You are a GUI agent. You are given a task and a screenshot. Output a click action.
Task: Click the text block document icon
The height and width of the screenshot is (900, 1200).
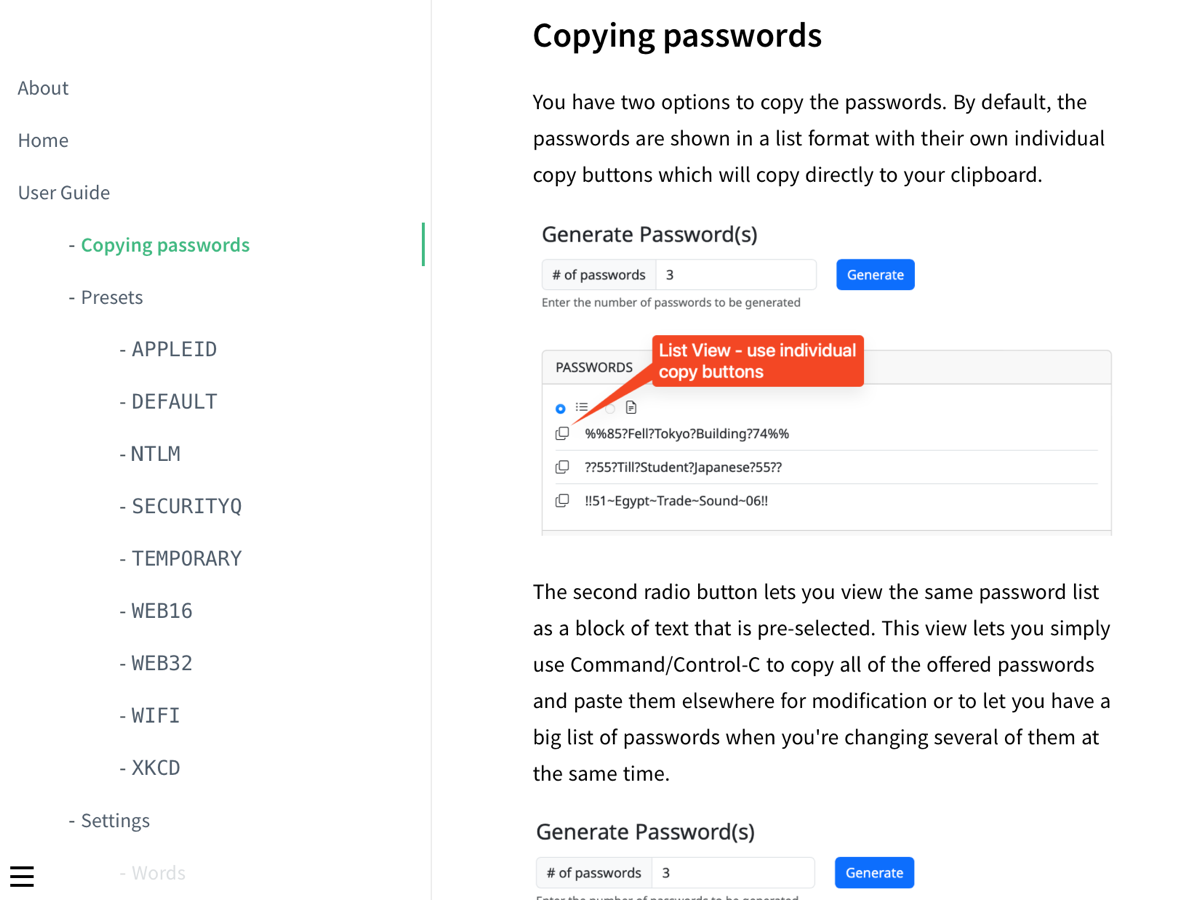631,408
